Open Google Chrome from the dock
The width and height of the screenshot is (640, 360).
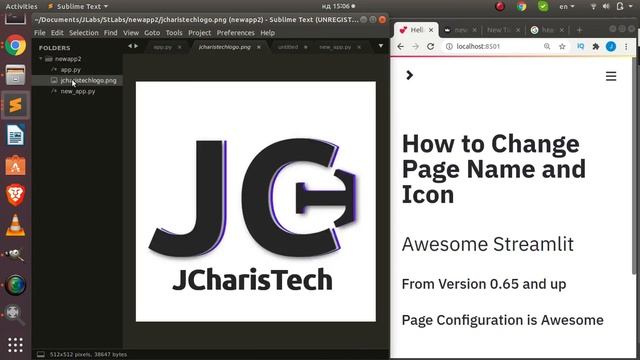tap(16, 45)
